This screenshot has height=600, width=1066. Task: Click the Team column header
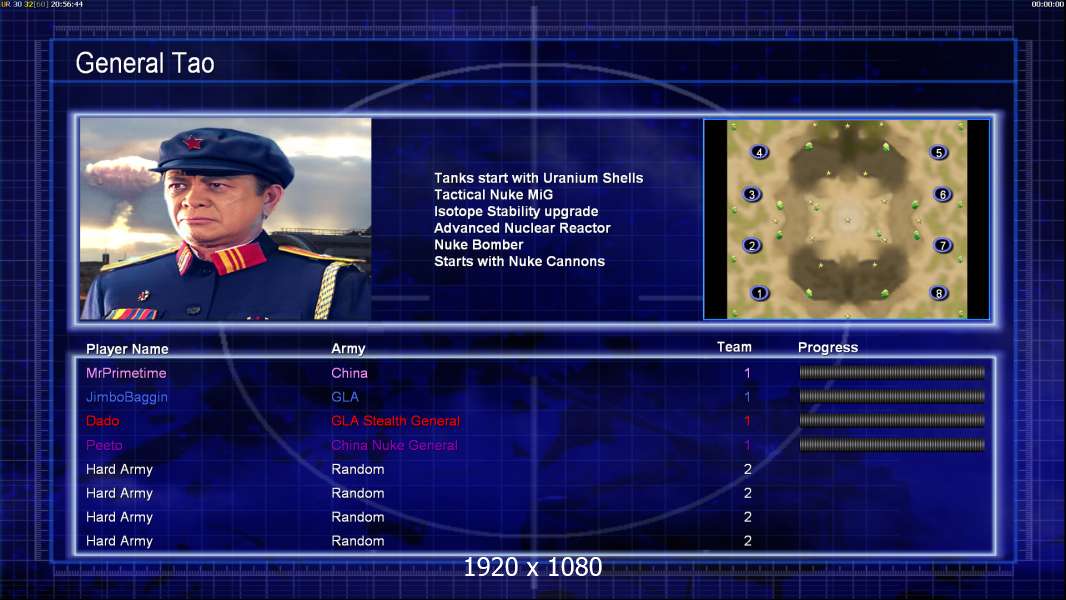(734, 347)
